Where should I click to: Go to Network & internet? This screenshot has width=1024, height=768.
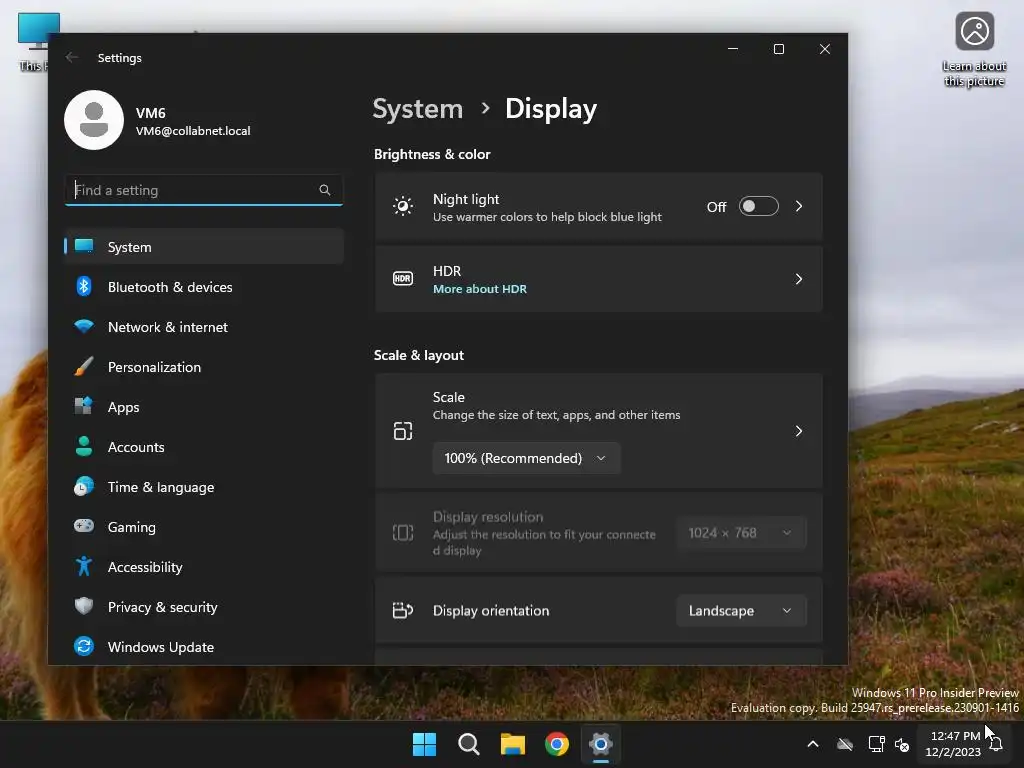coord(204,327)
